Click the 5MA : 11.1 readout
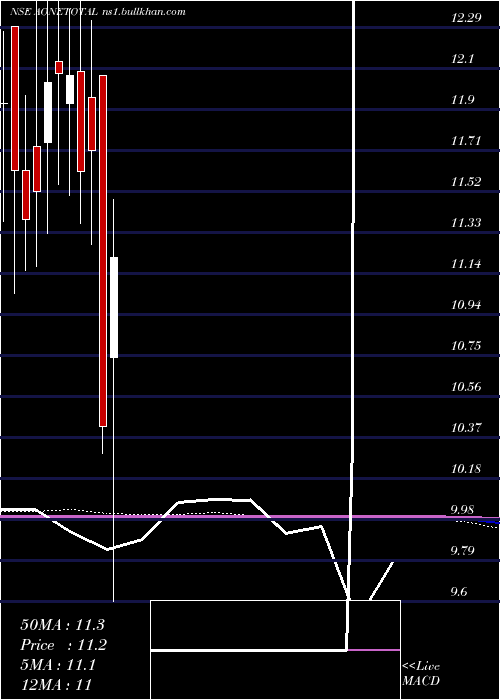This screenshot has width=500, height=700. coord(58,665)
